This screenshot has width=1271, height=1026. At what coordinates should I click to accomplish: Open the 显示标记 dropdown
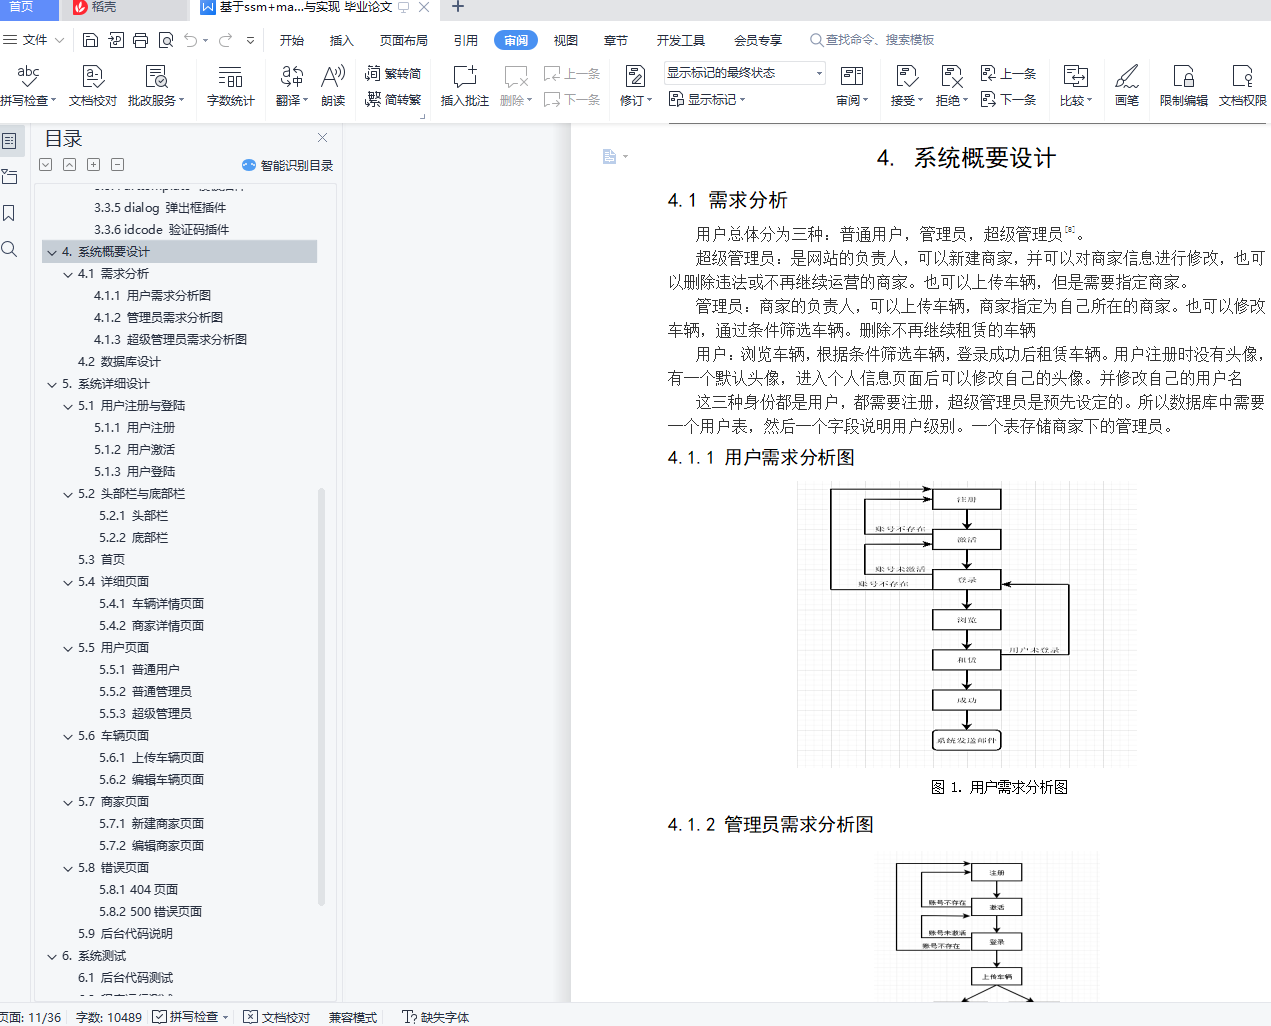click(x=707, y=99)
